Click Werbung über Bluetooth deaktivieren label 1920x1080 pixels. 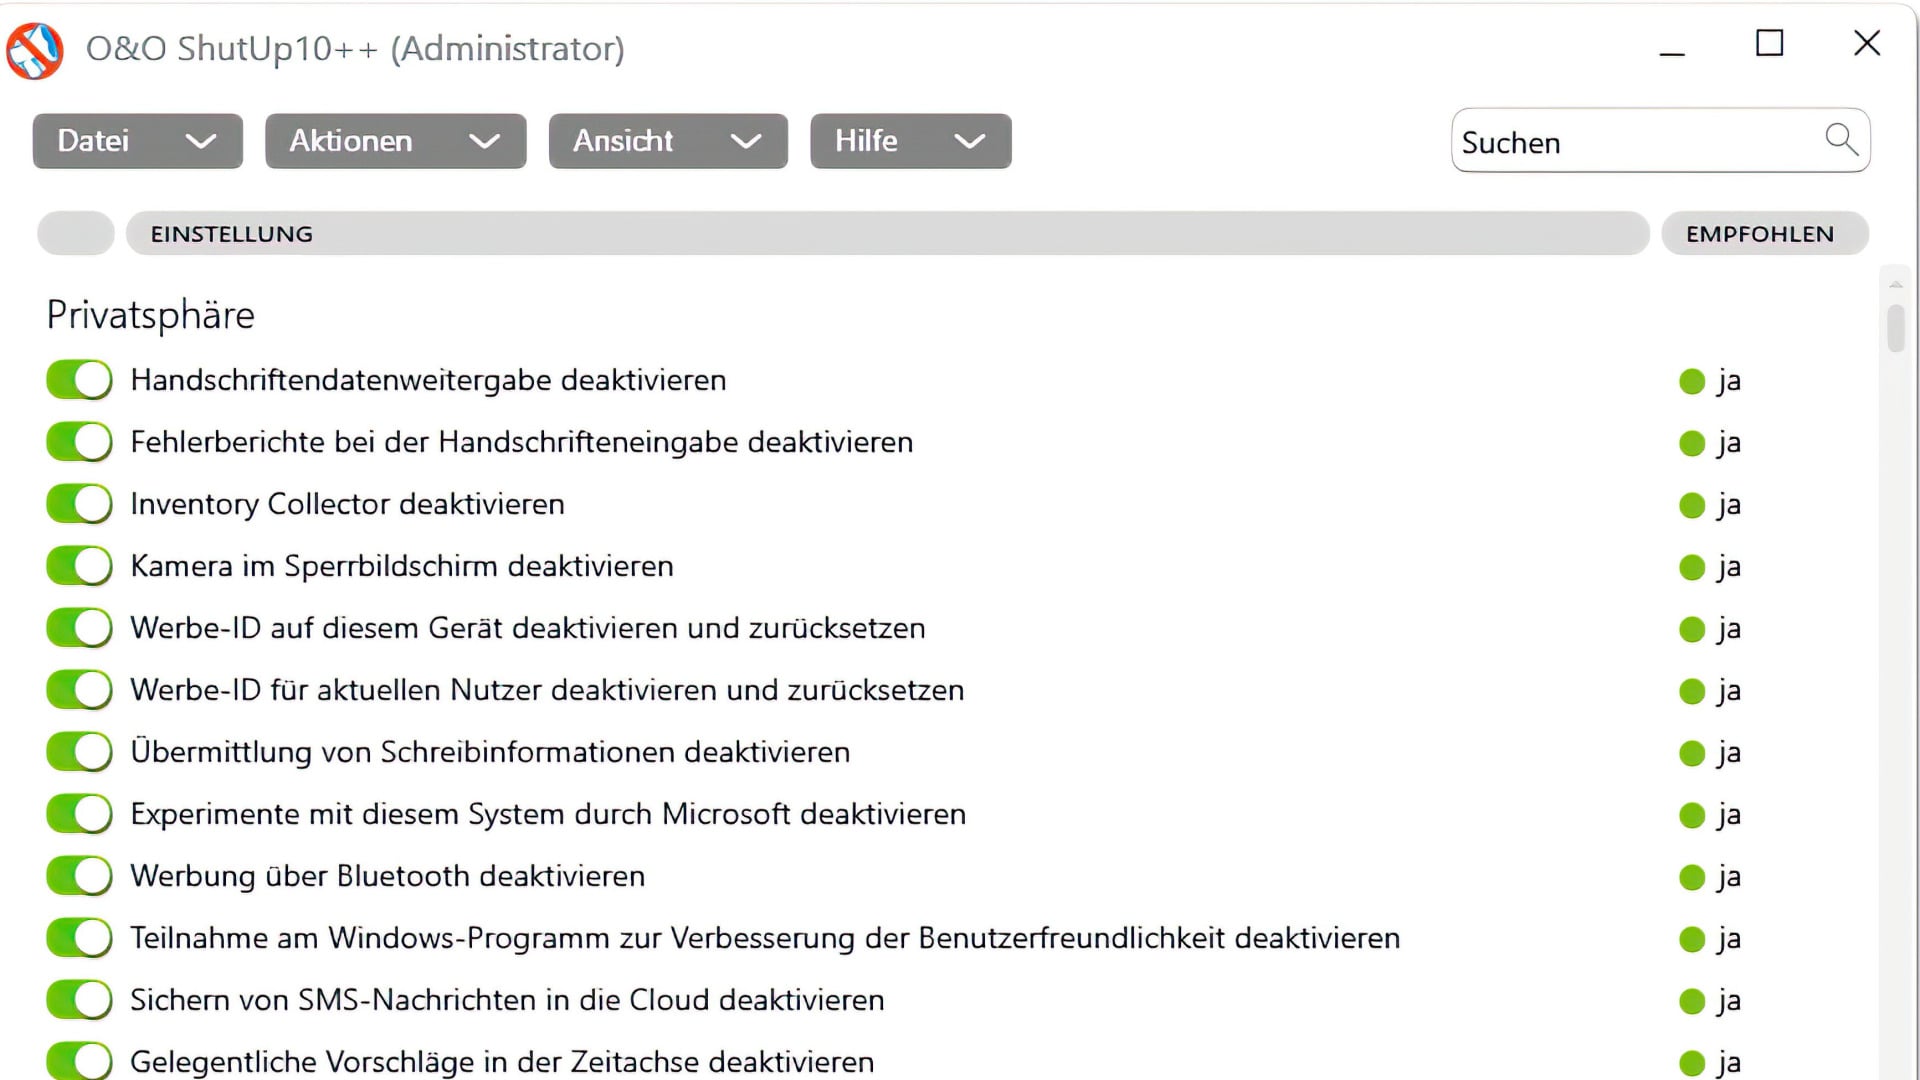tap(388, 876)
